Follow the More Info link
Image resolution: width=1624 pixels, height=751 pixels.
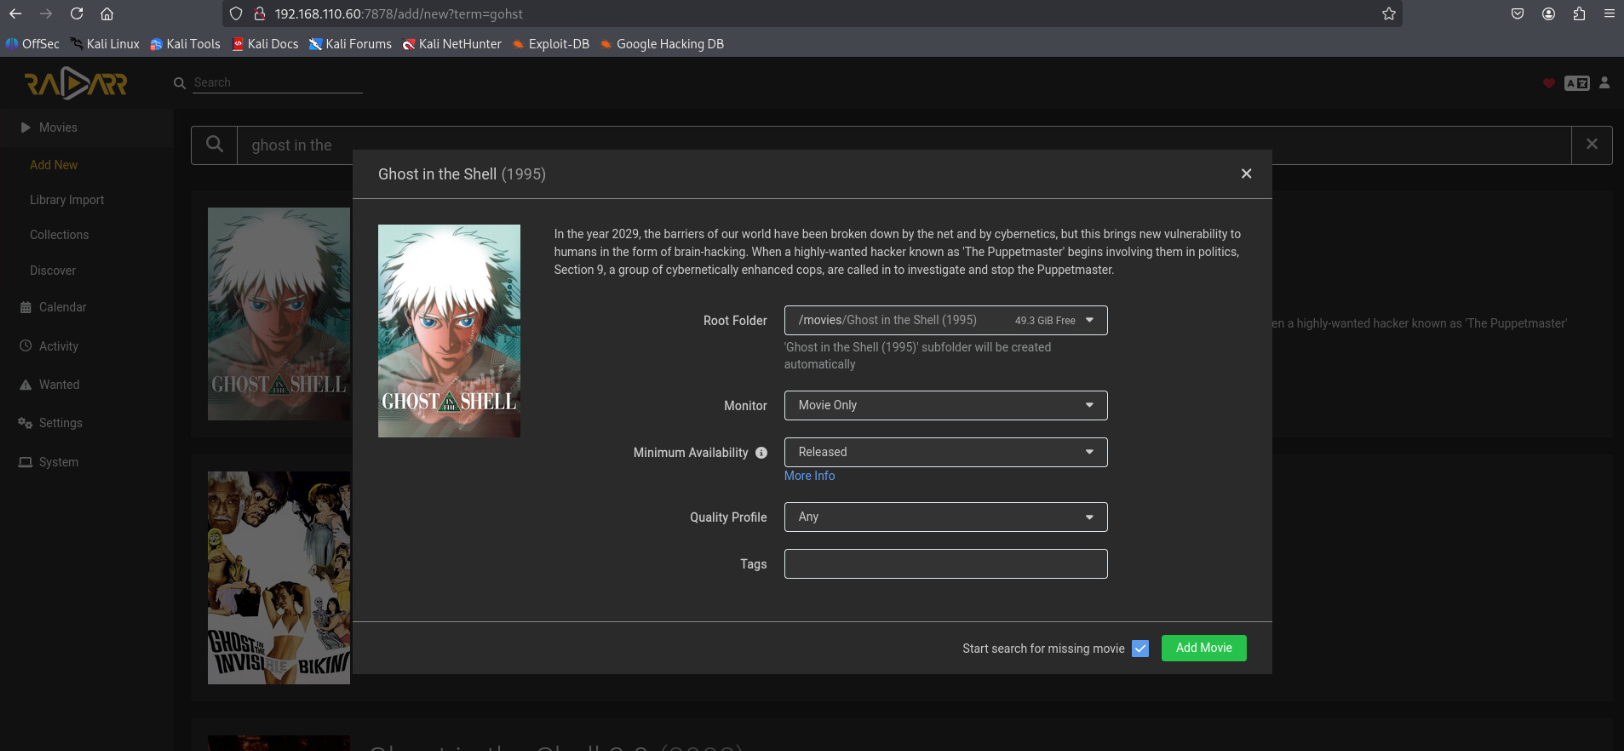coord(809,476)
